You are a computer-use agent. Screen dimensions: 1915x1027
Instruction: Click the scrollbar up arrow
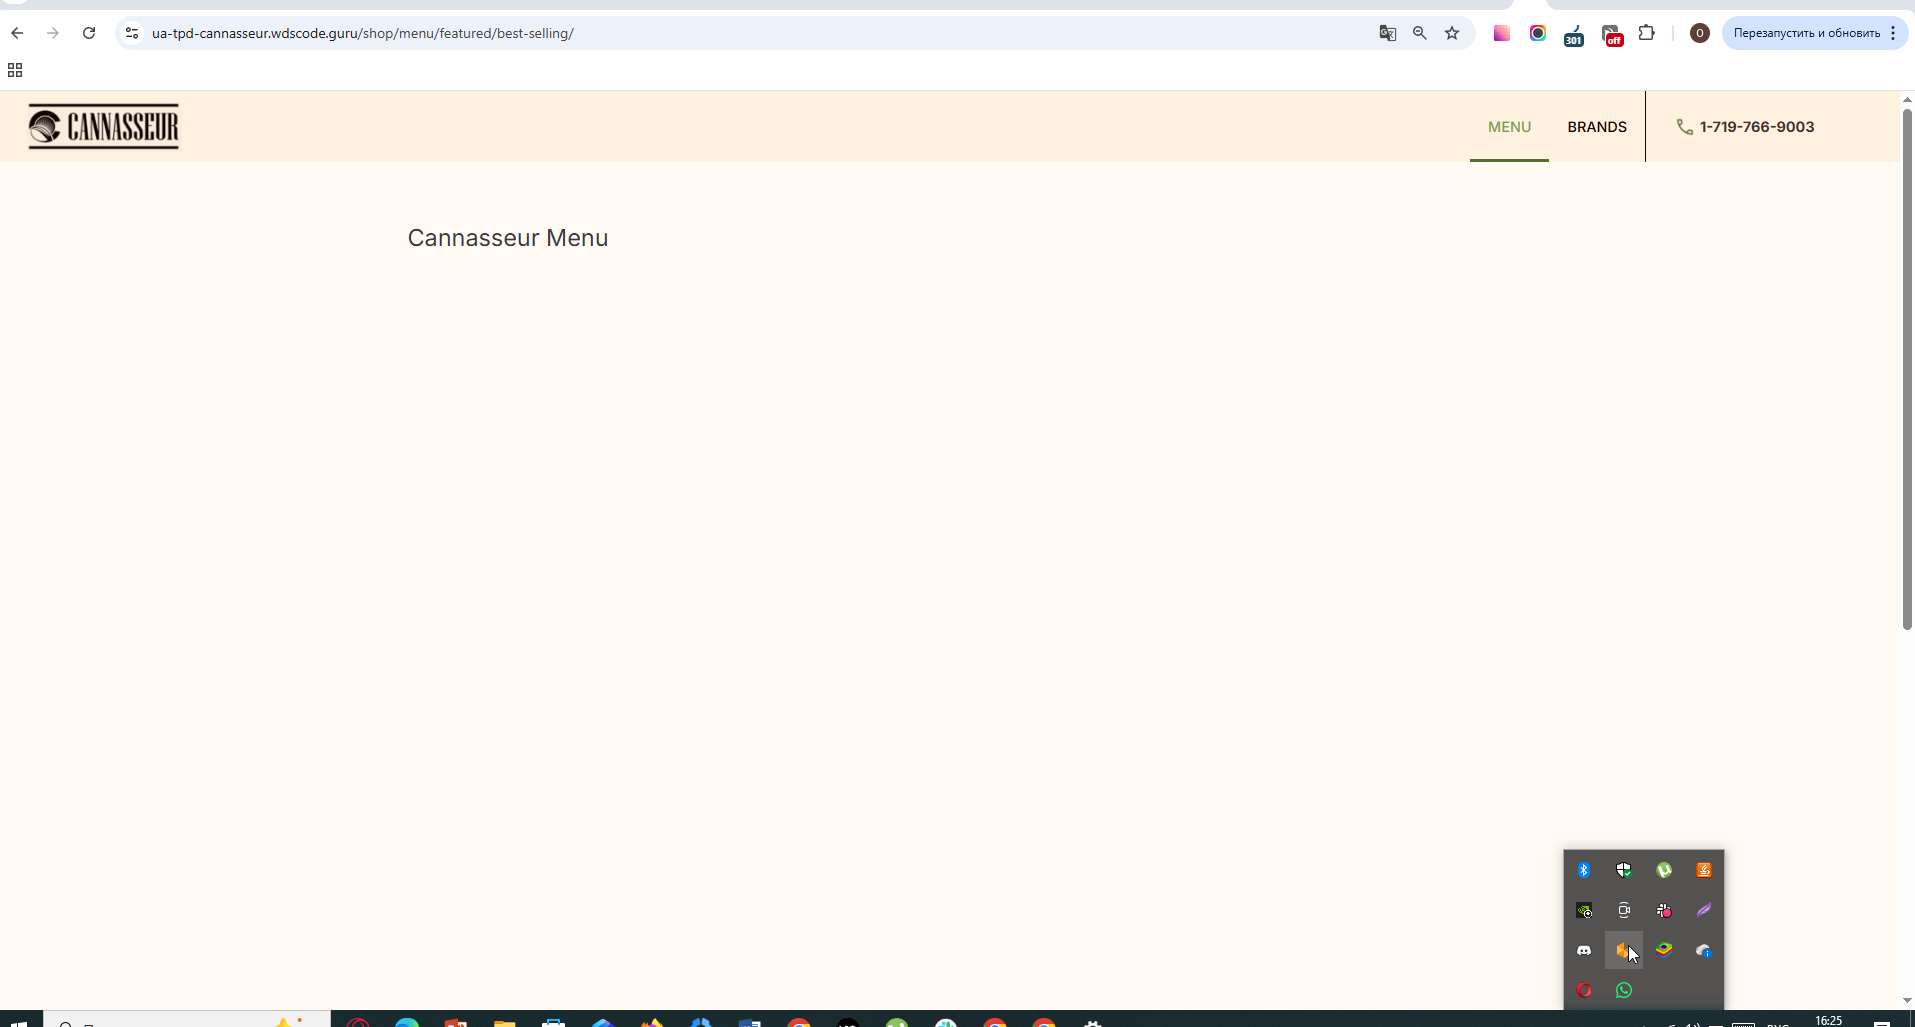[1907, 99]
